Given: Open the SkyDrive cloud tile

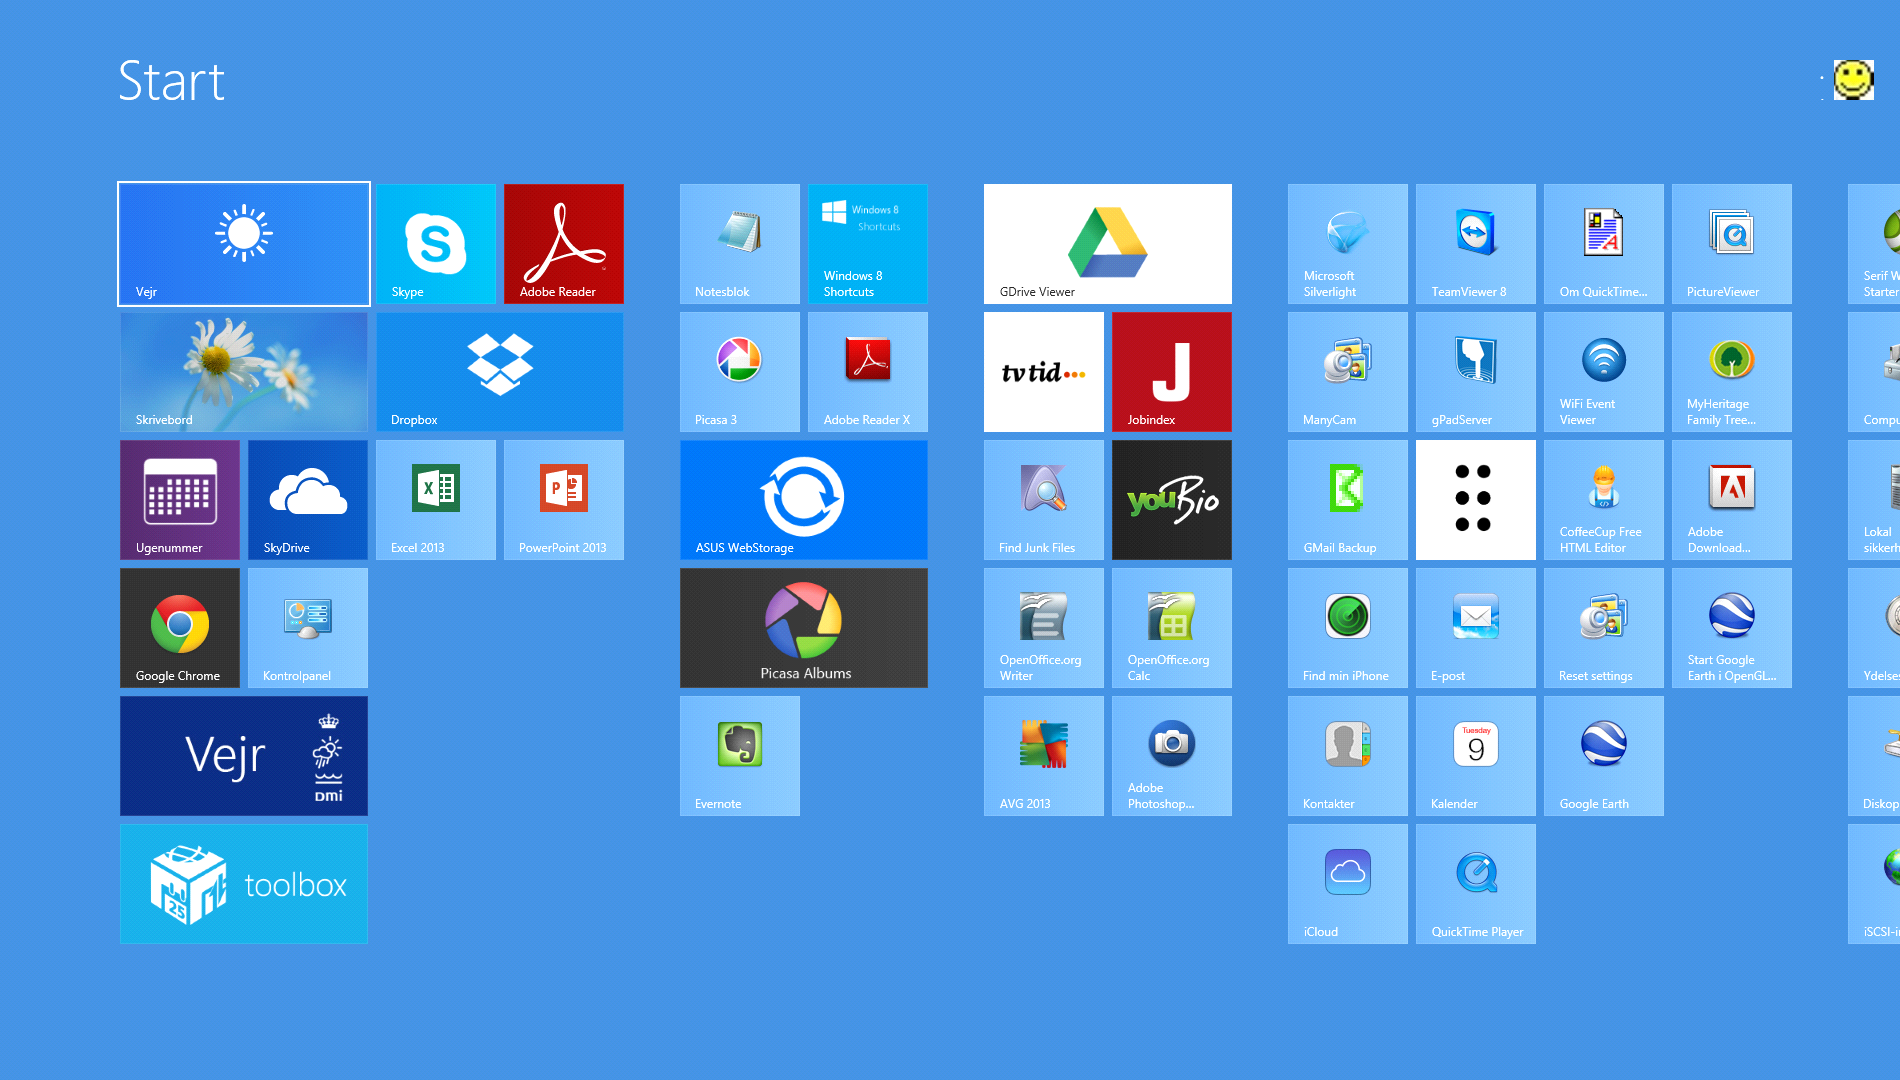Looking at the screenshot, I should (x=308, y=500).
